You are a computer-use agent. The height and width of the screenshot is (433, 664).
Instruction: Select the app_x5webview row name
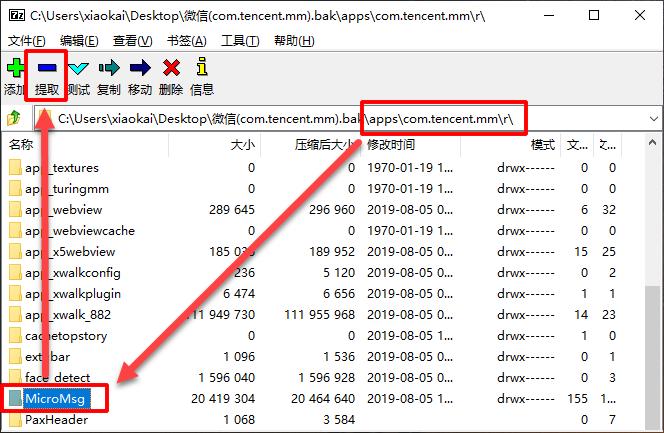tap(70, 252)
